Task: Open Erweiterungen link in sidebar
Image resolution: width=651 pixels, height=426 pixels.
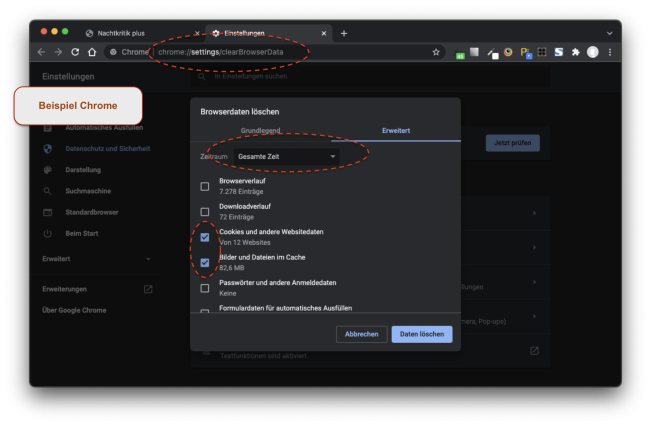Action: point(65,289)
